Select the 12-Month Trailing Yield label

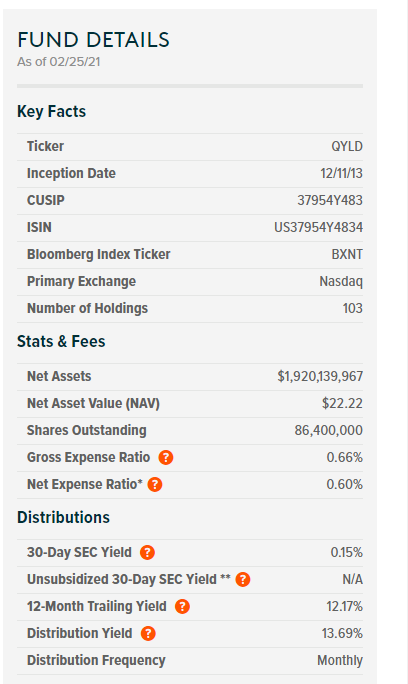click(x=96, y=607)
